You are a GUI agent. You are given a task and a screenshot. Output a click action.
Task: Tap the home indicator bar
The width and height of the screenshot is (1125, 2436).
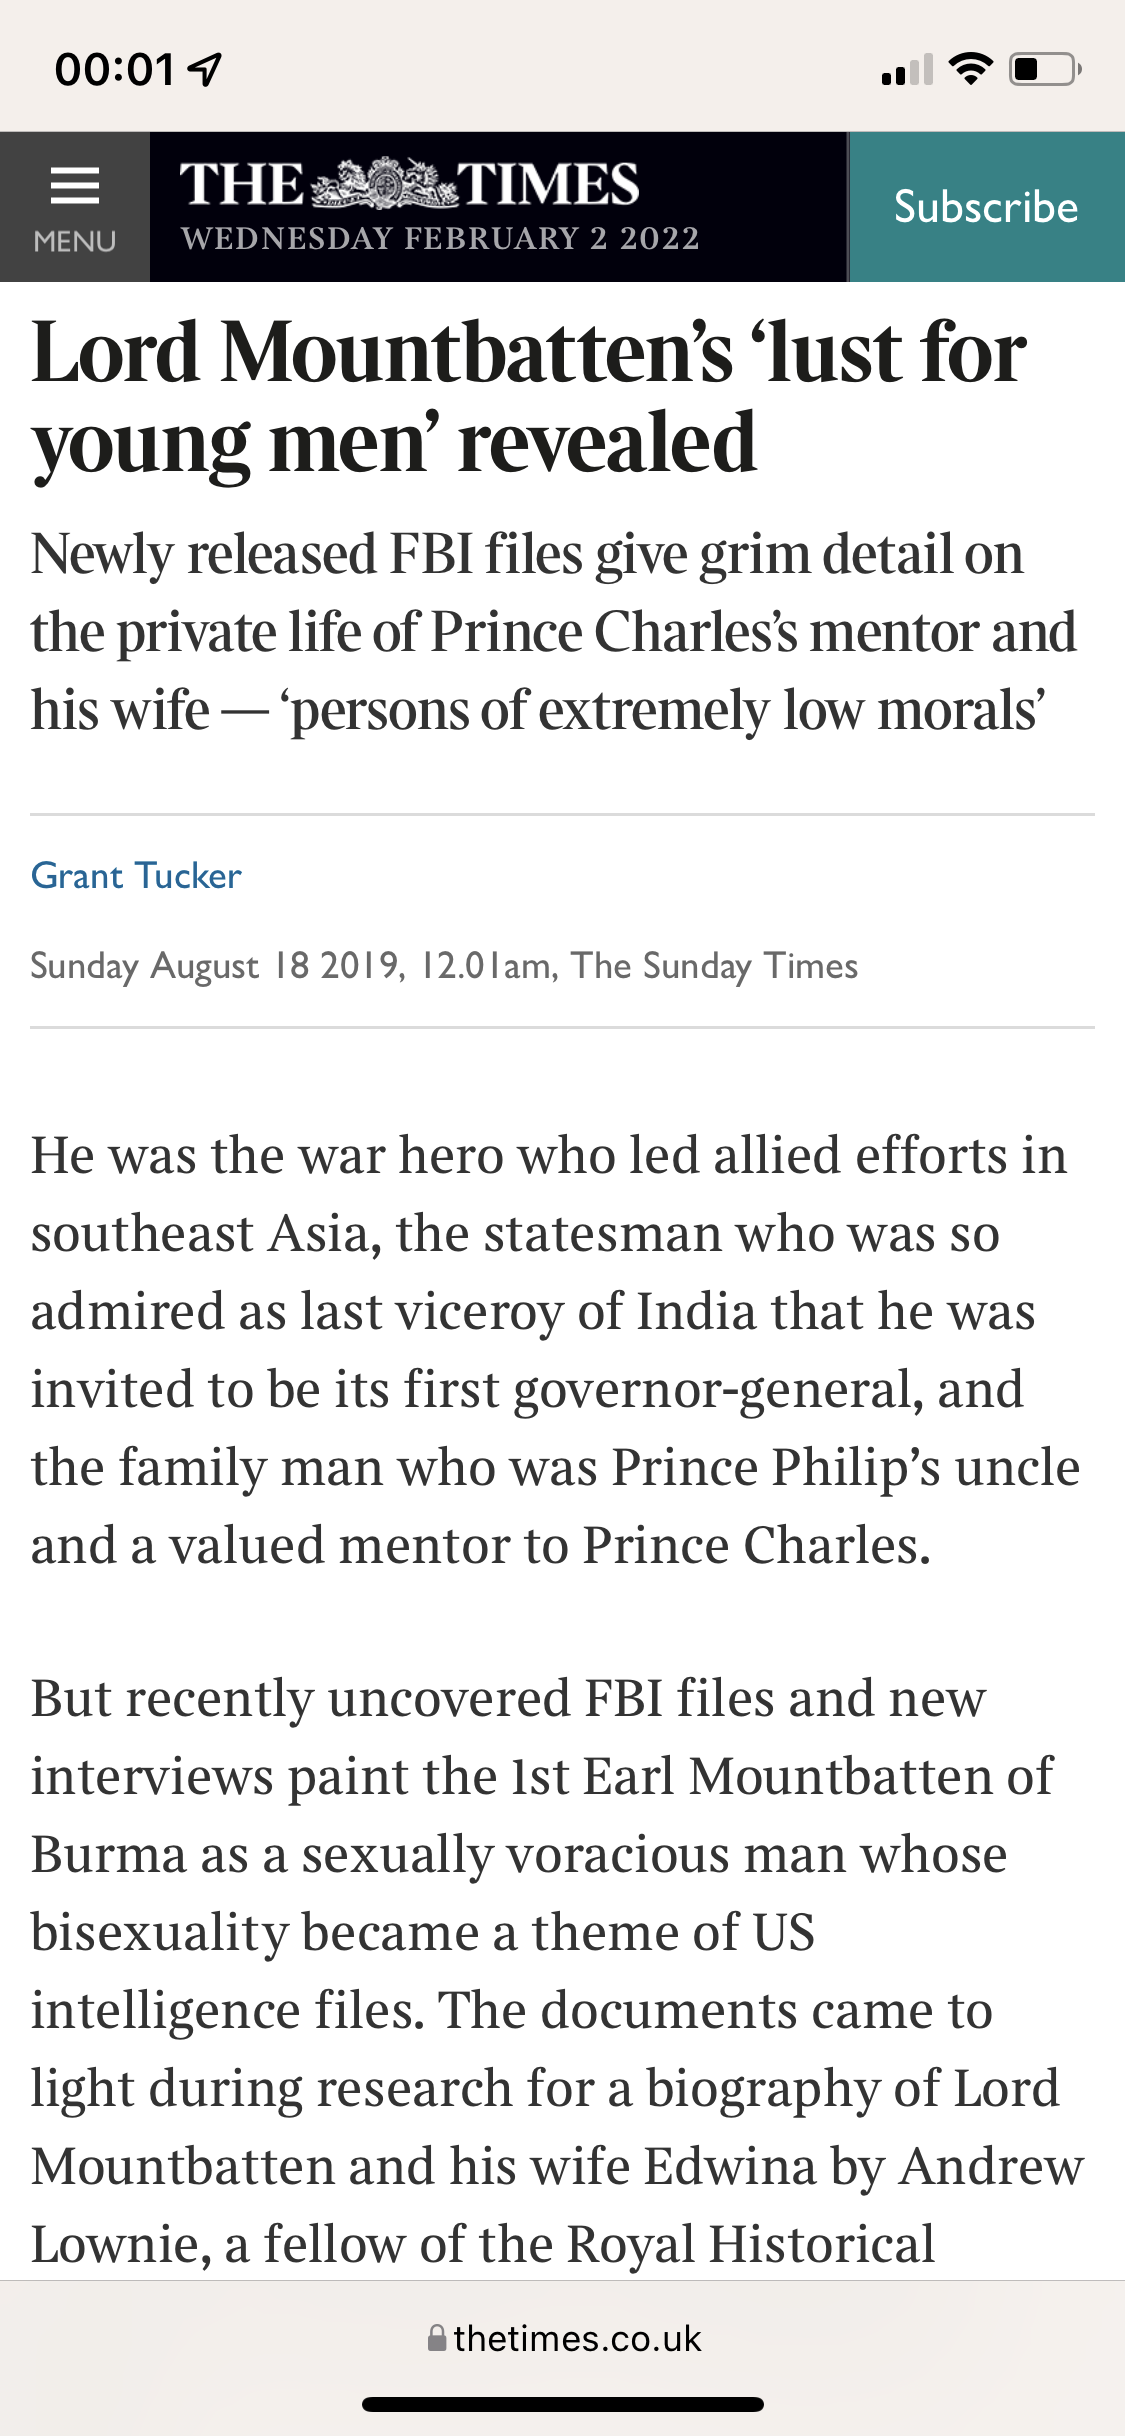pyautogui.click(x=563, y=2404)
